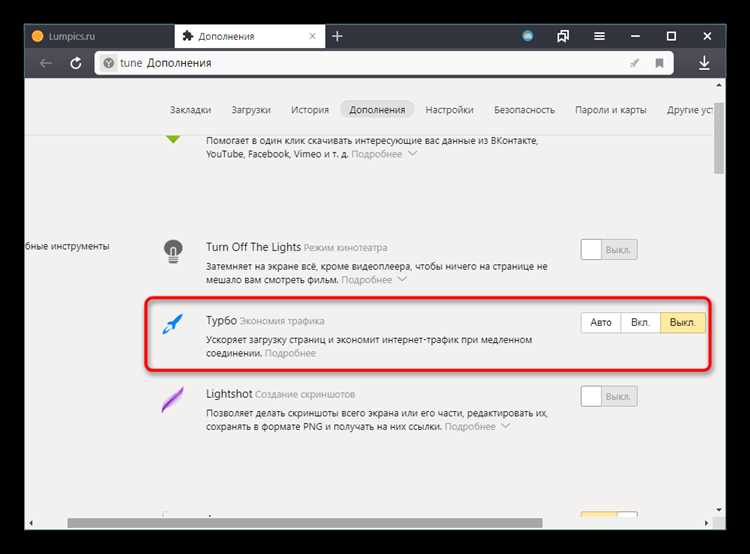Open a new tab with plus icon
The width and height of the screenshot is (750, 554).
click(337, 36)
